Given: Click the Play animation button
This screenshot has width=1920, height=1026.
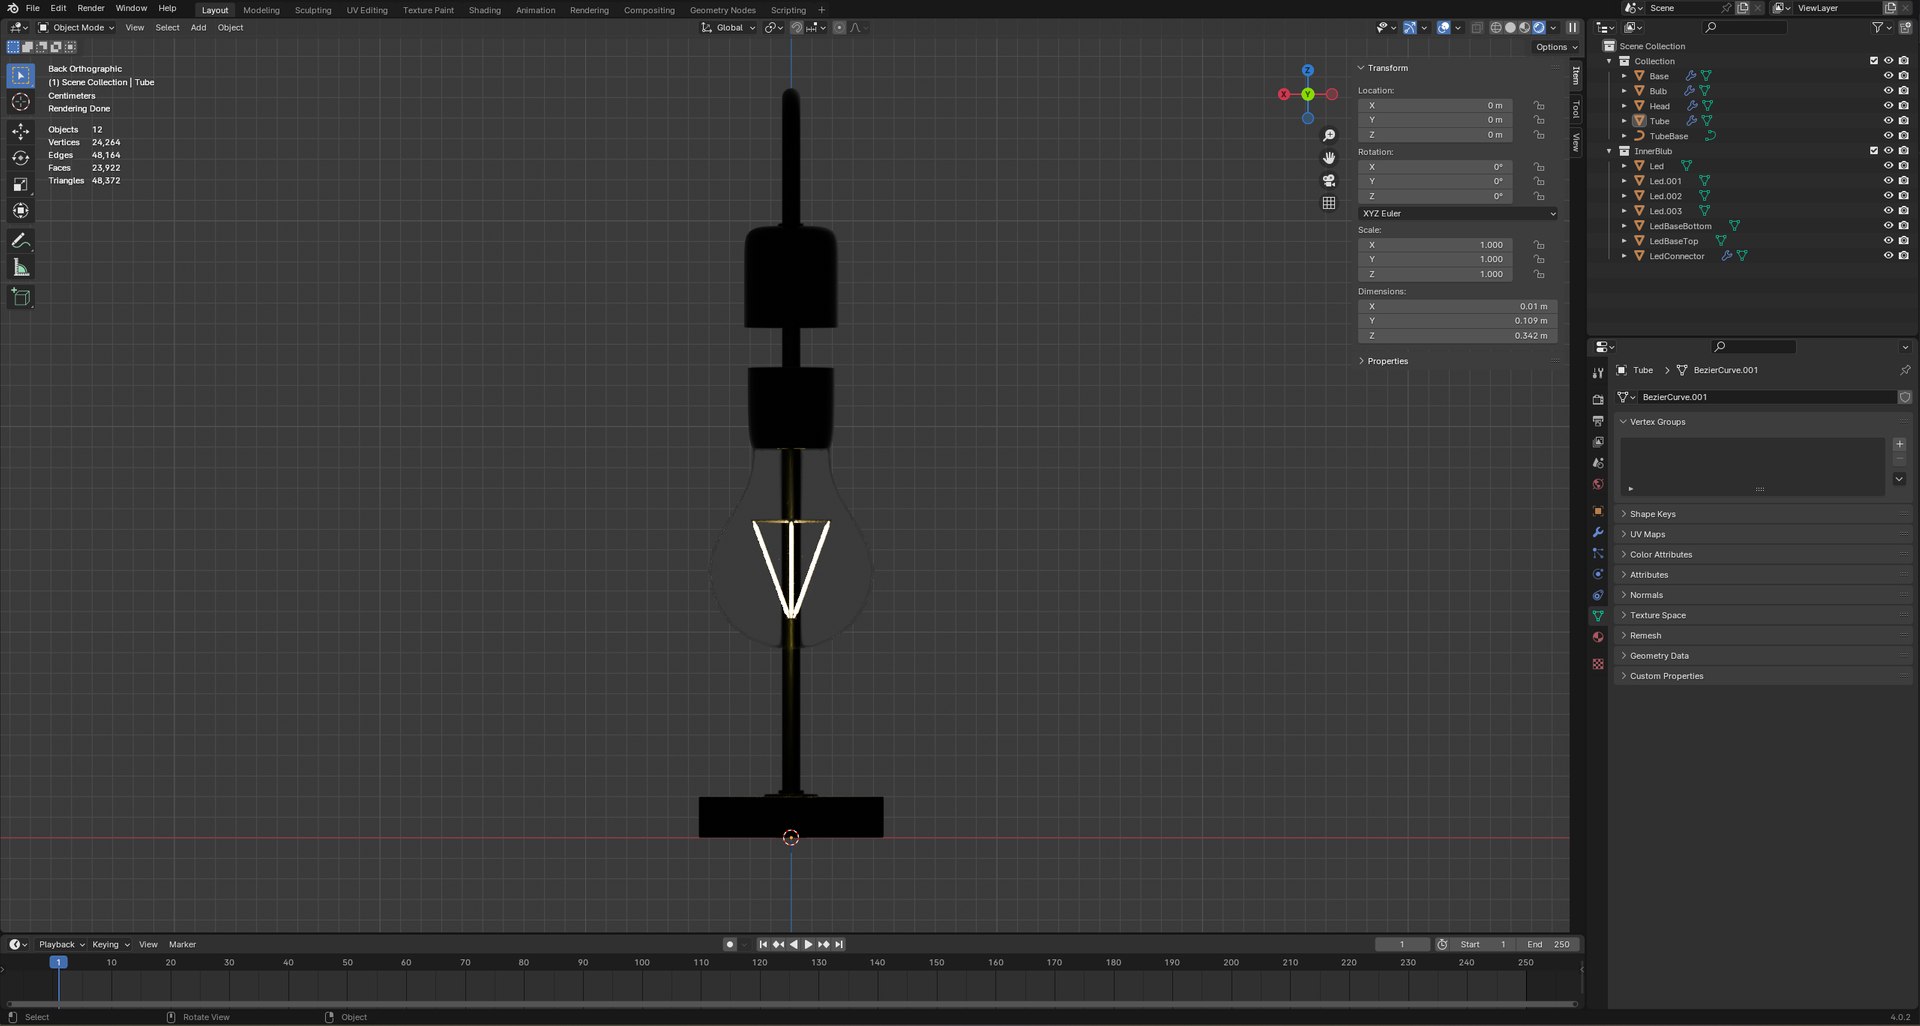Looking at the screenshot, I should (808, 944).
